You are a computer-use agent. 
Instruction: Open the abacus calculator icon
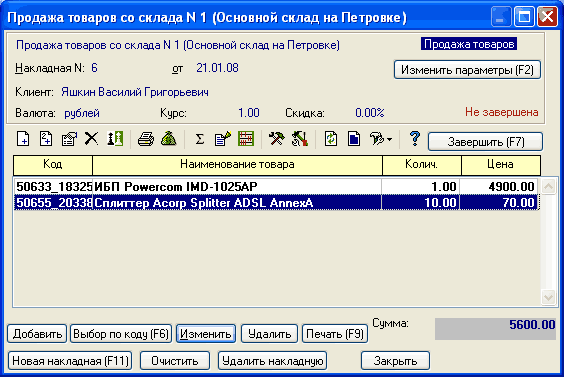(x=246, y=139)
